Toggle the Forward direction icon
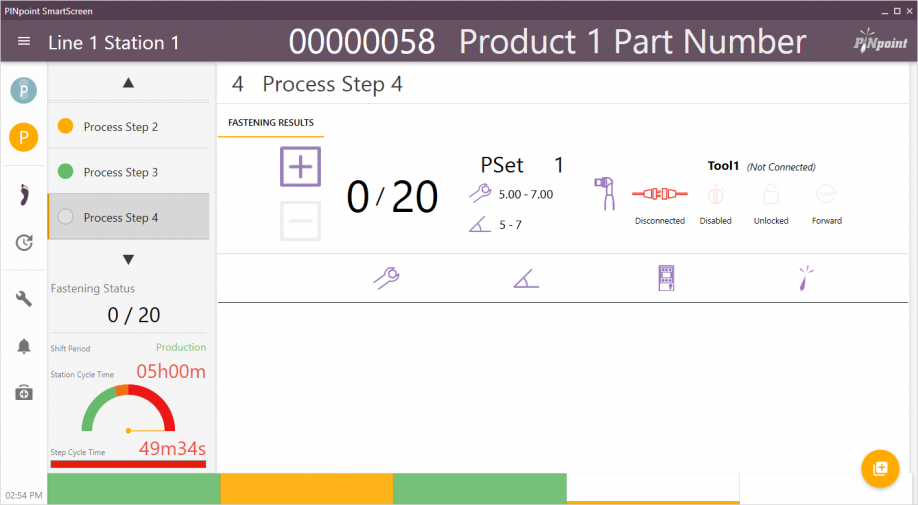Image resolution: width=918 pixels, height=505 pixels. tap(827, 194)
